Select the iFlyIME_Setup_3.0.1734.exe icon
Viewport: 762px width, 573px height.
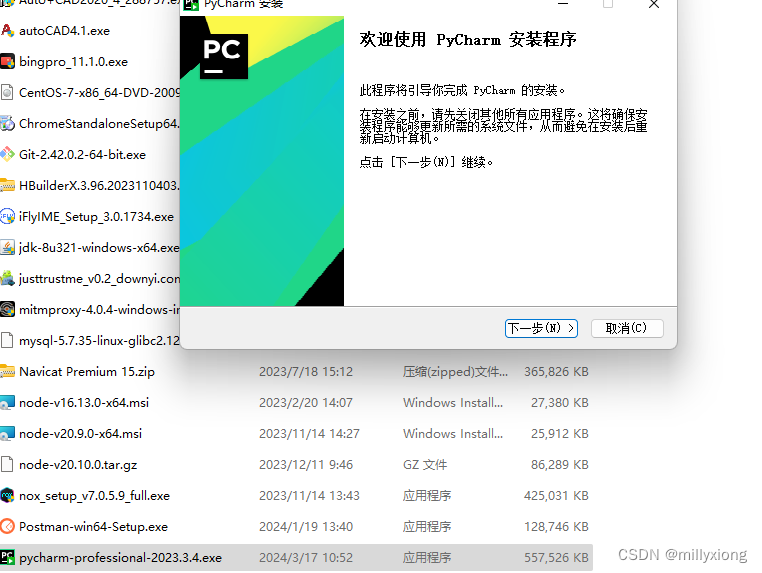pos(7,216)
